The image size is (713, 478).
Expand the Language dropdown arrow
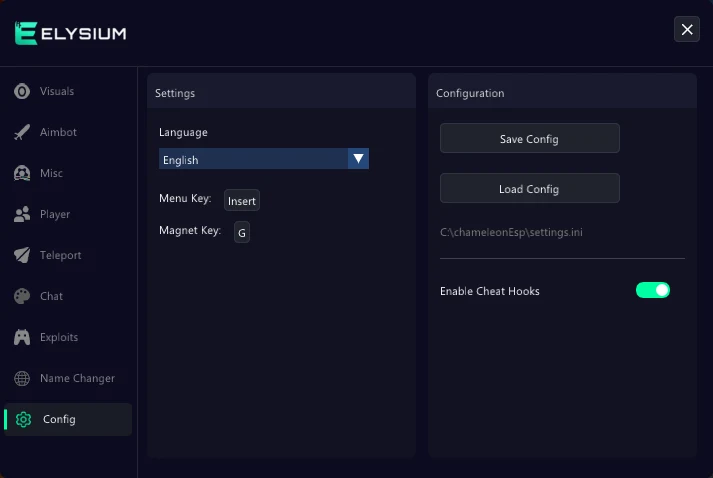click(x=358, y=158)
